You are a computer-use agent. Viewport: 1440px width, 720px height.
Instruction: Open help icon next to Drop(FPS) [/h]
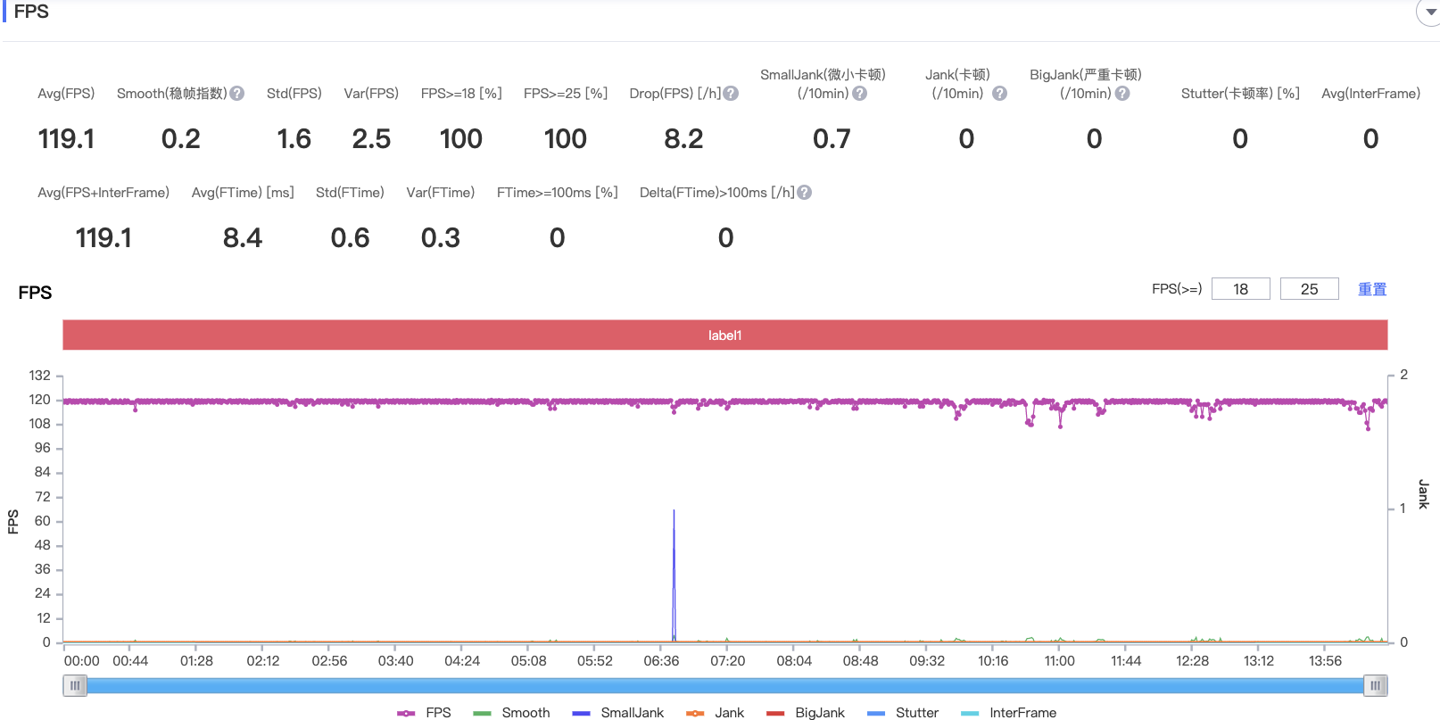[731, 93]
